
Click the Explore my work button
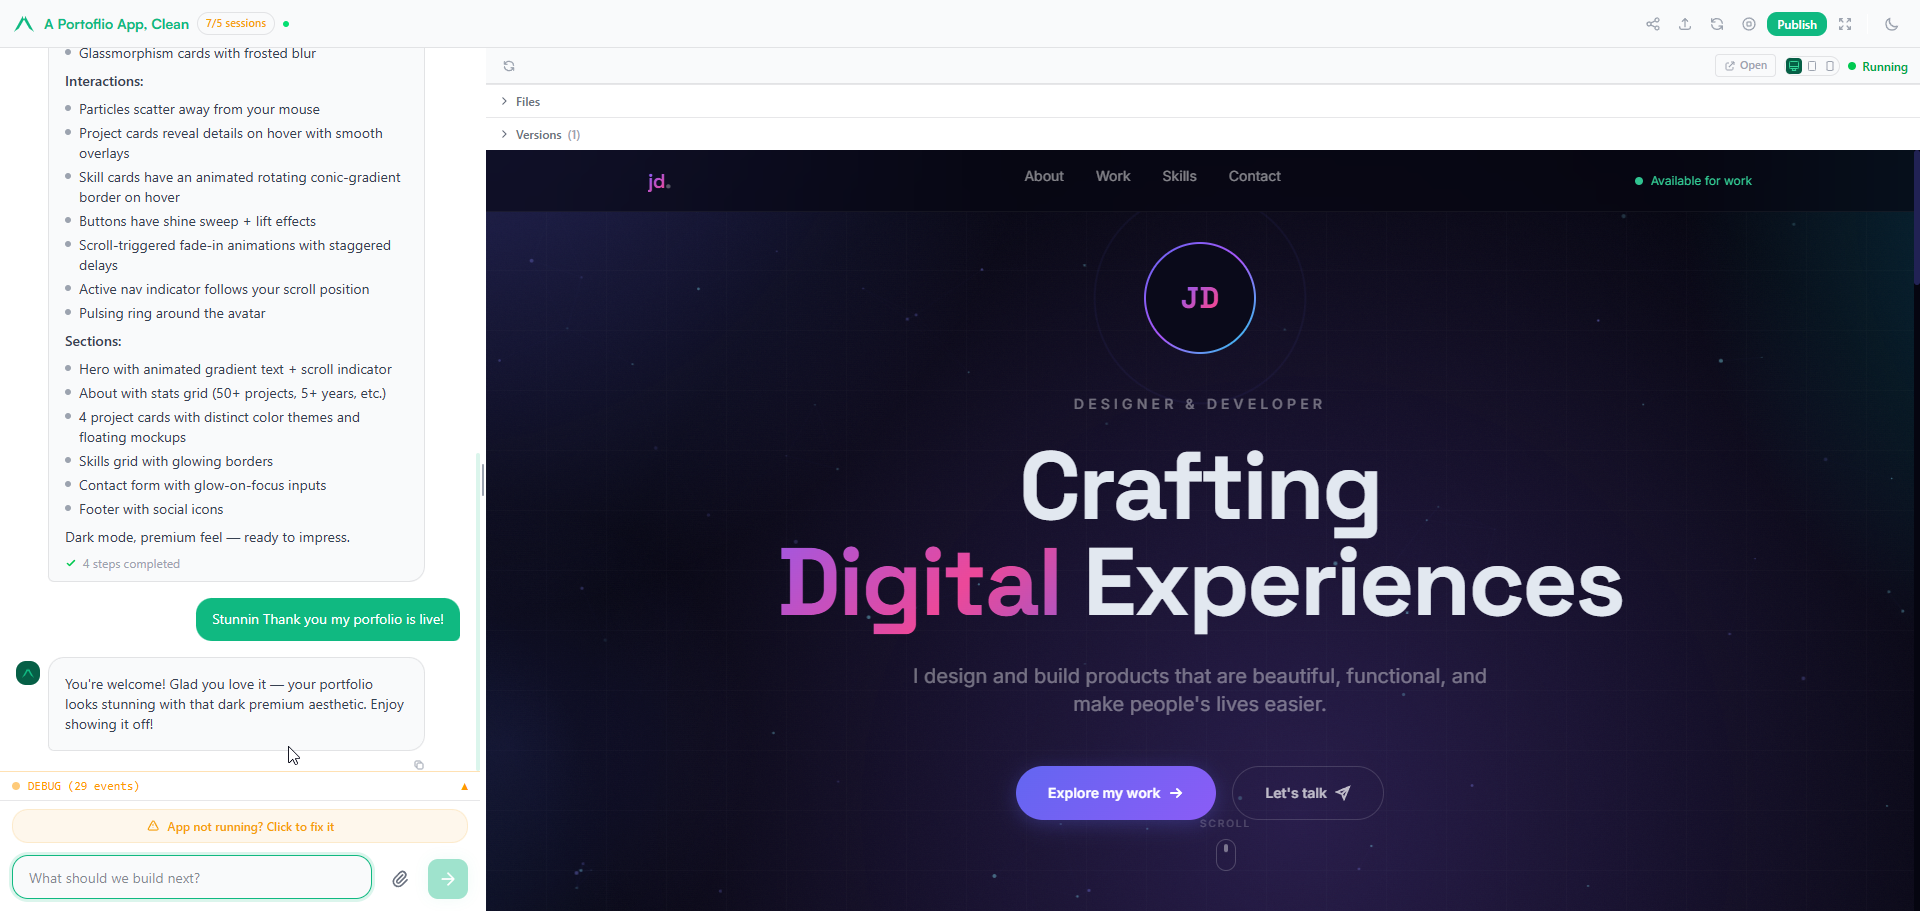point(1115,793)
